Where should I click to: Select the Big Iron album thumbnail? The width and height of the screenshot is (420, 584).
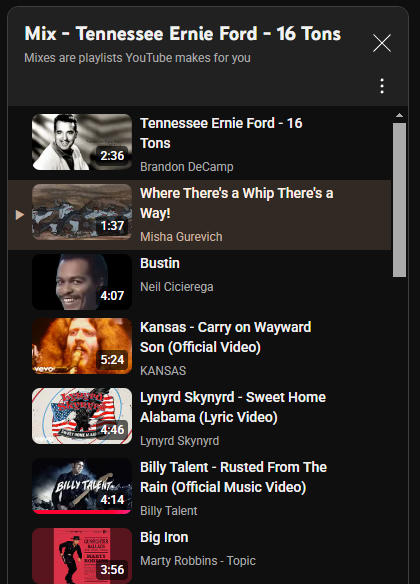tap(82, 556)
